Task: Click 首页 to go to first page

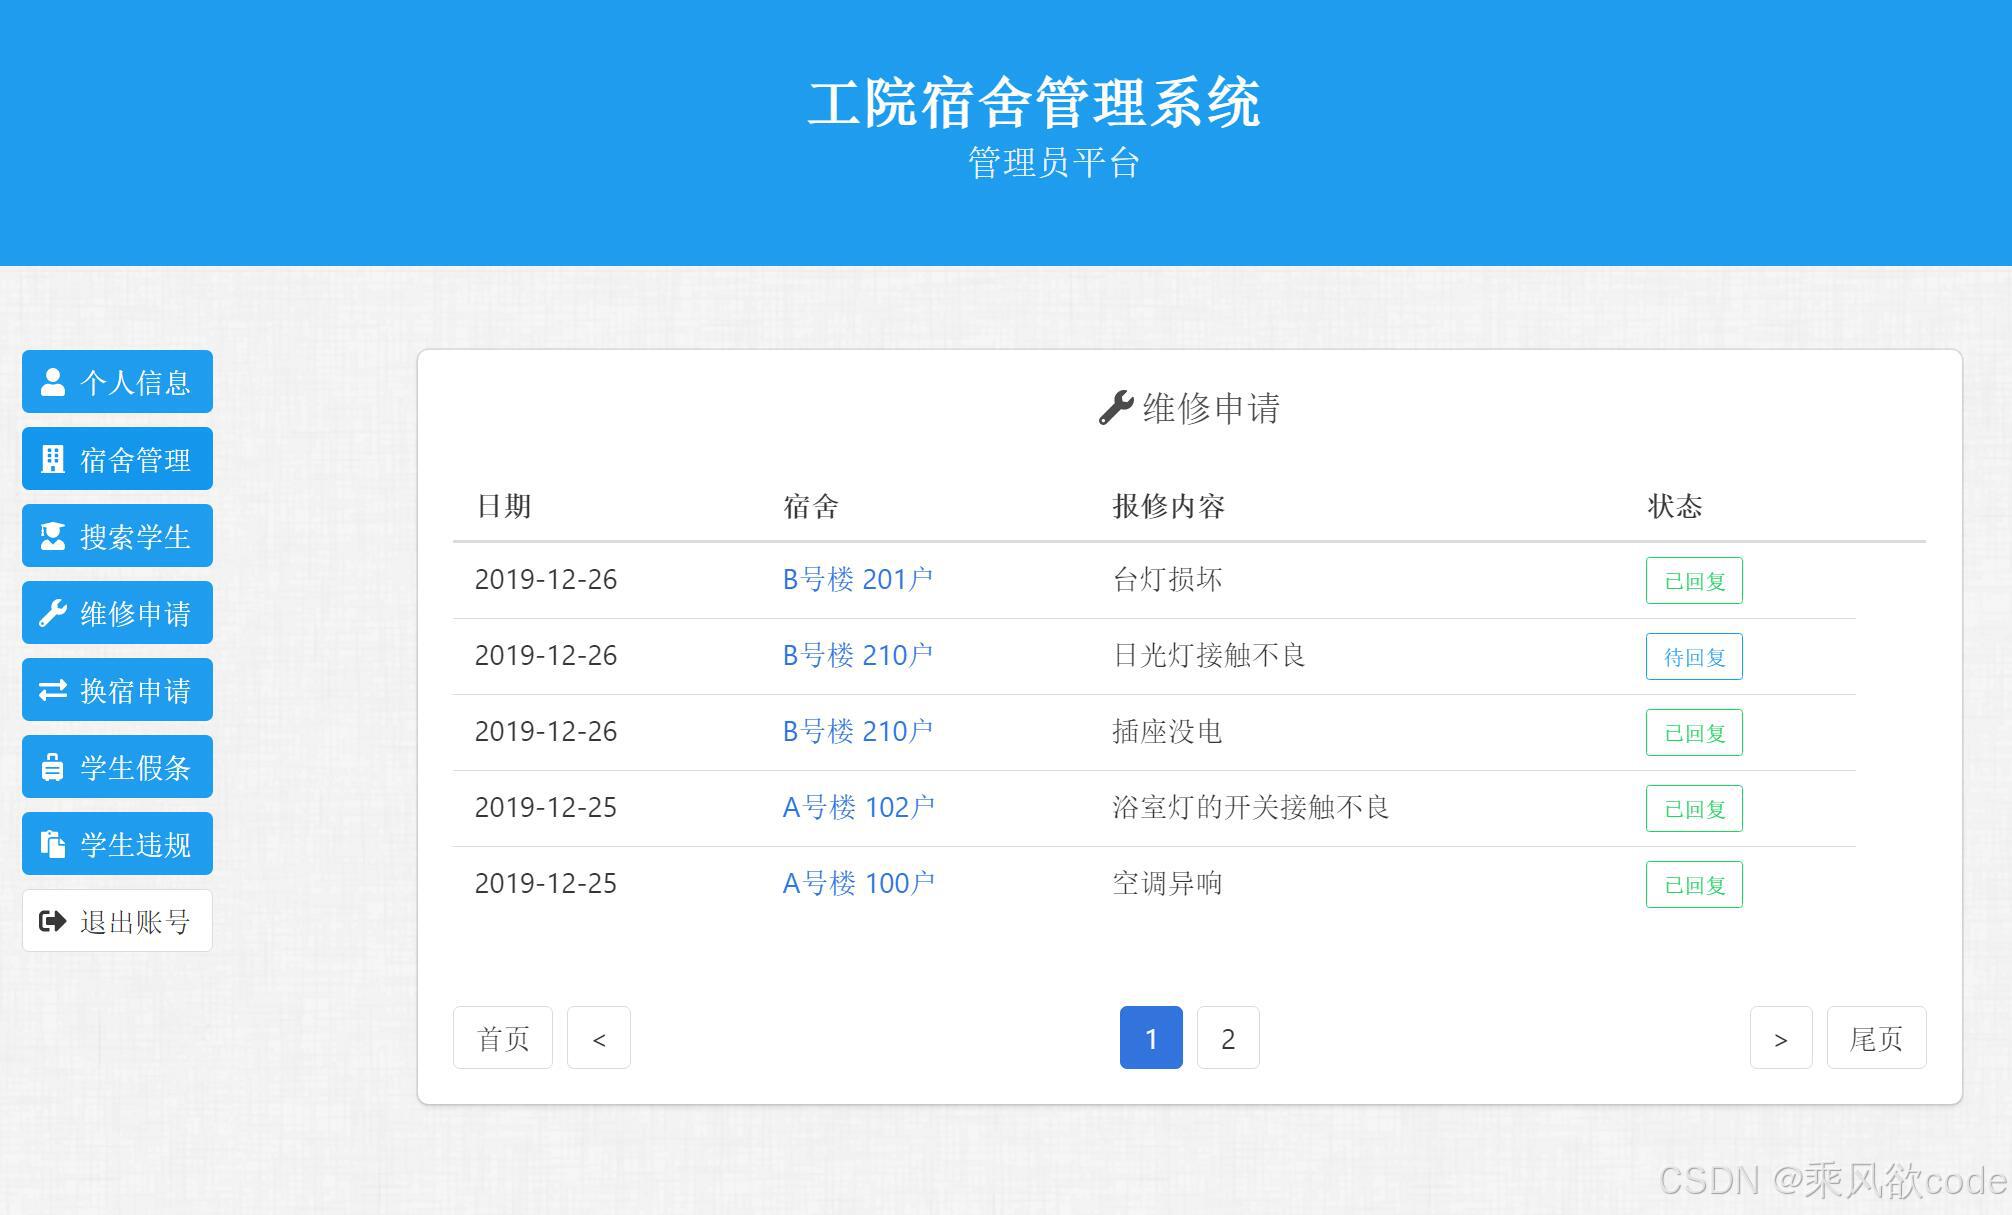Action: point(503,1037)
